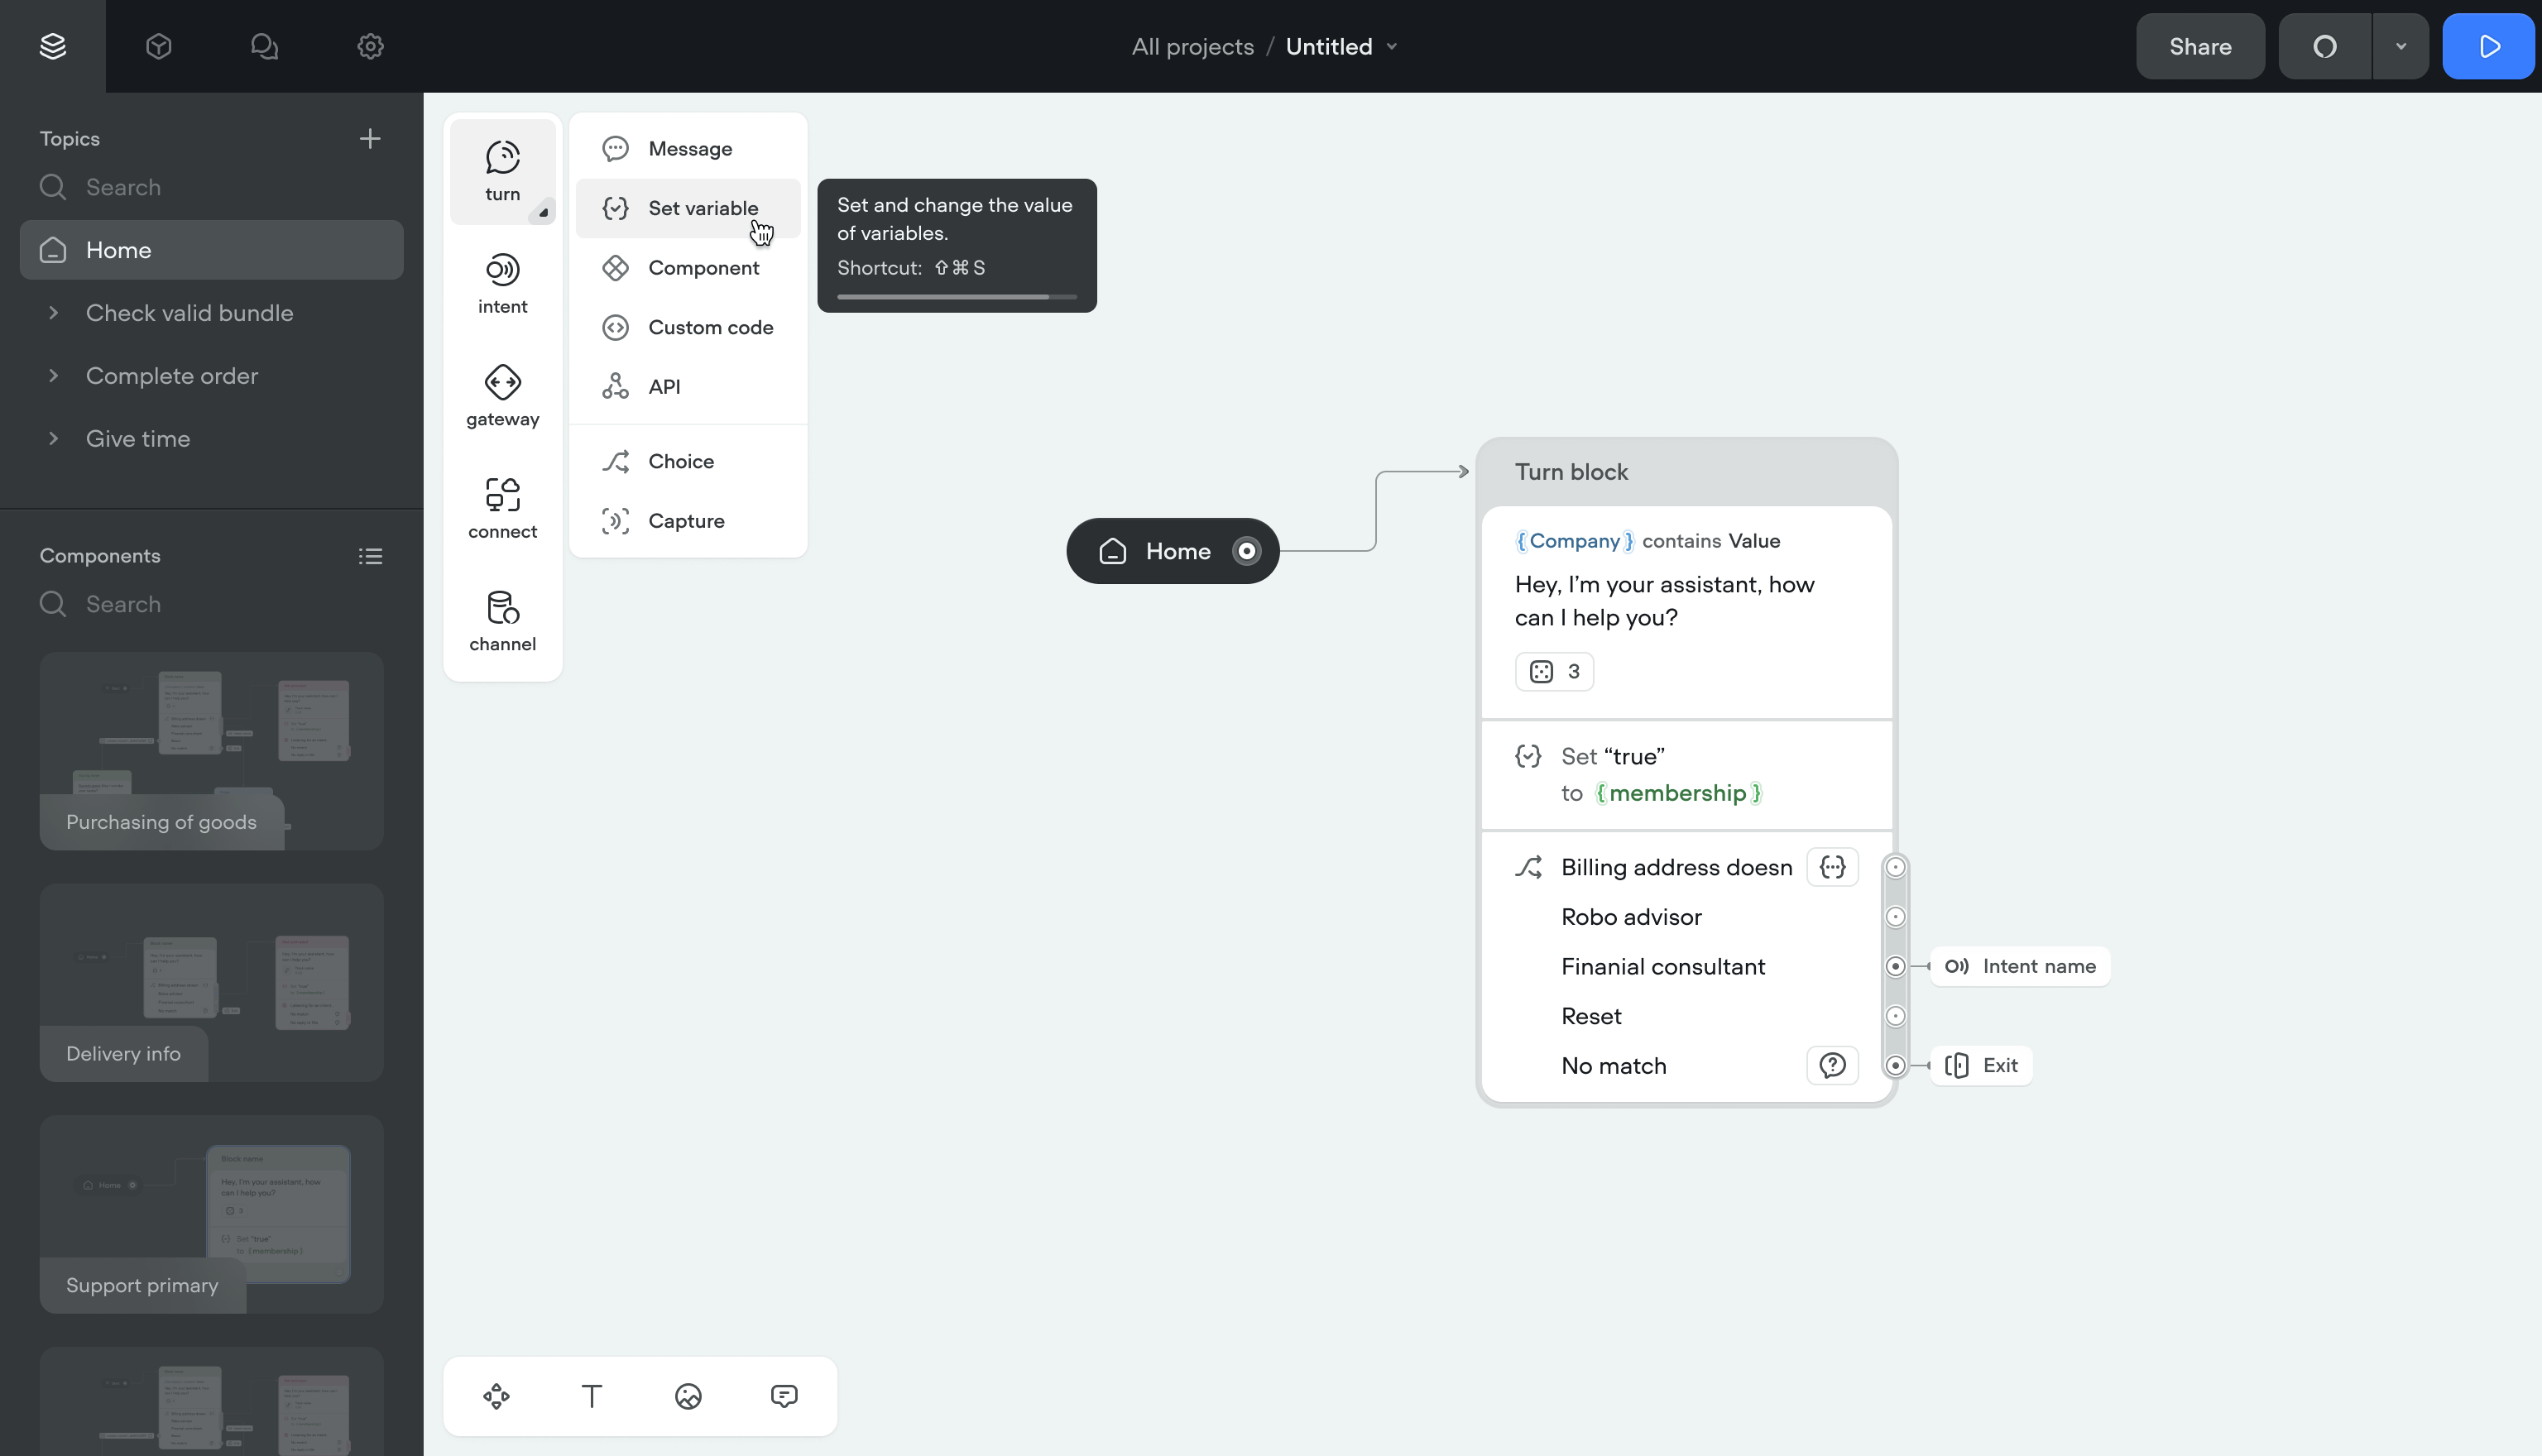This screenshot has width=2542, height=1456.
Task: Click the Reset output port circle
Action: (x=1895, y=1016)
